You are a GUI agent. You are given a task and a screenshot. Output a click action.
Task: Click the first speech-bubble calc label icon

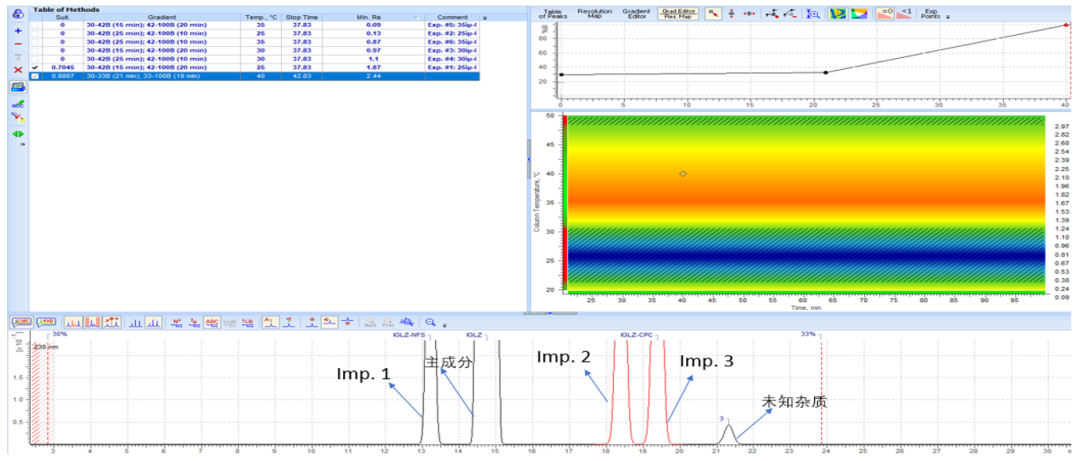point(22,322)
